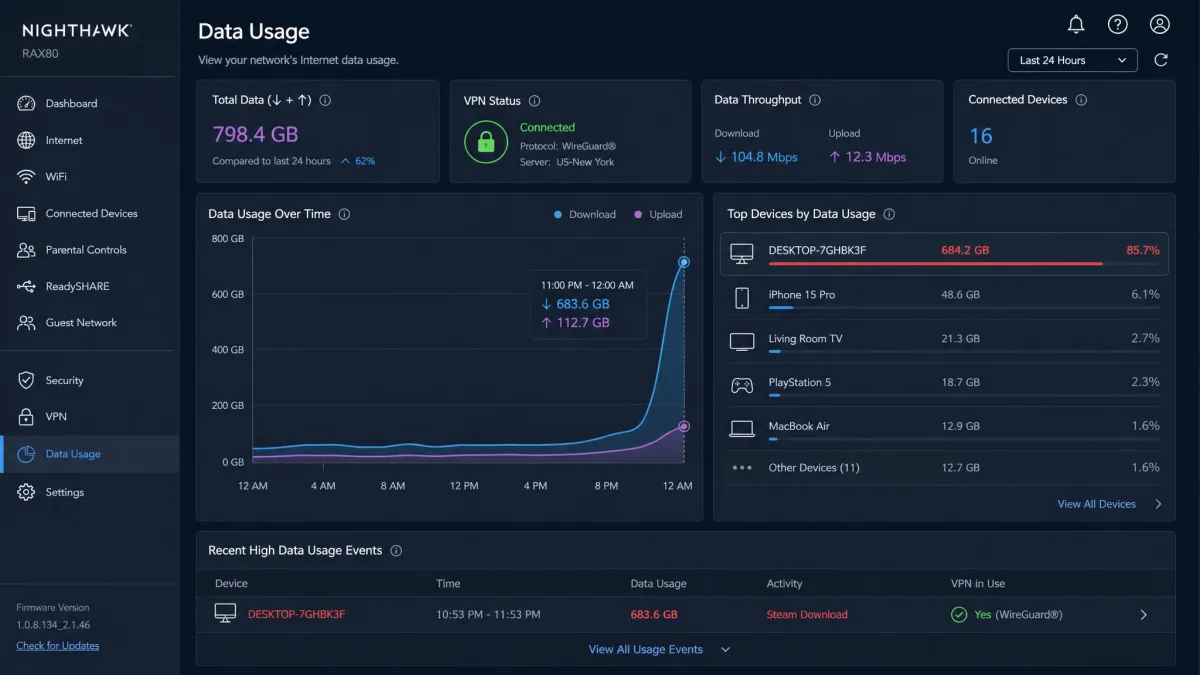Open the notifications bell icon
Image resolution: width=1200 pixels, height=675 pixels.
click(x=1076, y=24)
